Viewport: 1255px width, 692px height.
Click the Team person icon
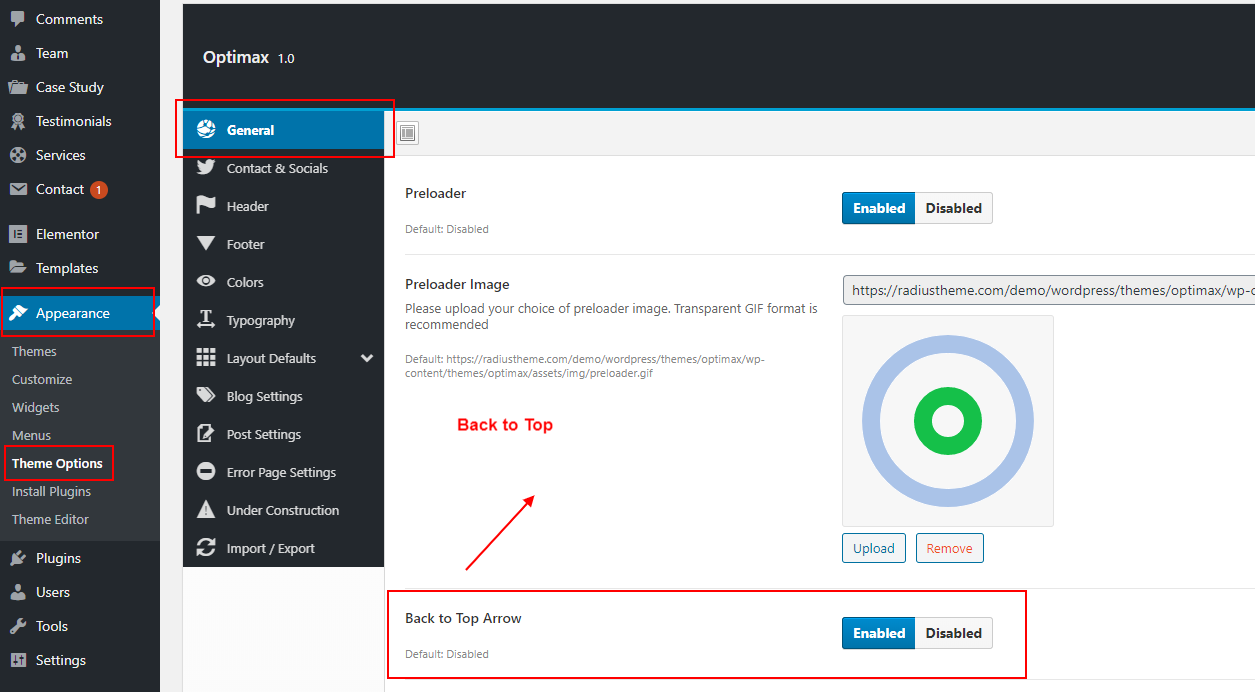tap(17, 53)
